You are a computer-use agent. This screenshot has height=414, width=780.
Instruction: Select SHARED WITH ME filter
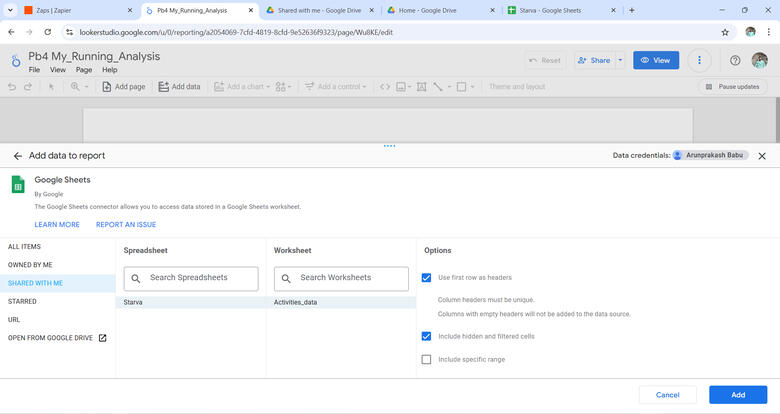click(x=58, y=283)
